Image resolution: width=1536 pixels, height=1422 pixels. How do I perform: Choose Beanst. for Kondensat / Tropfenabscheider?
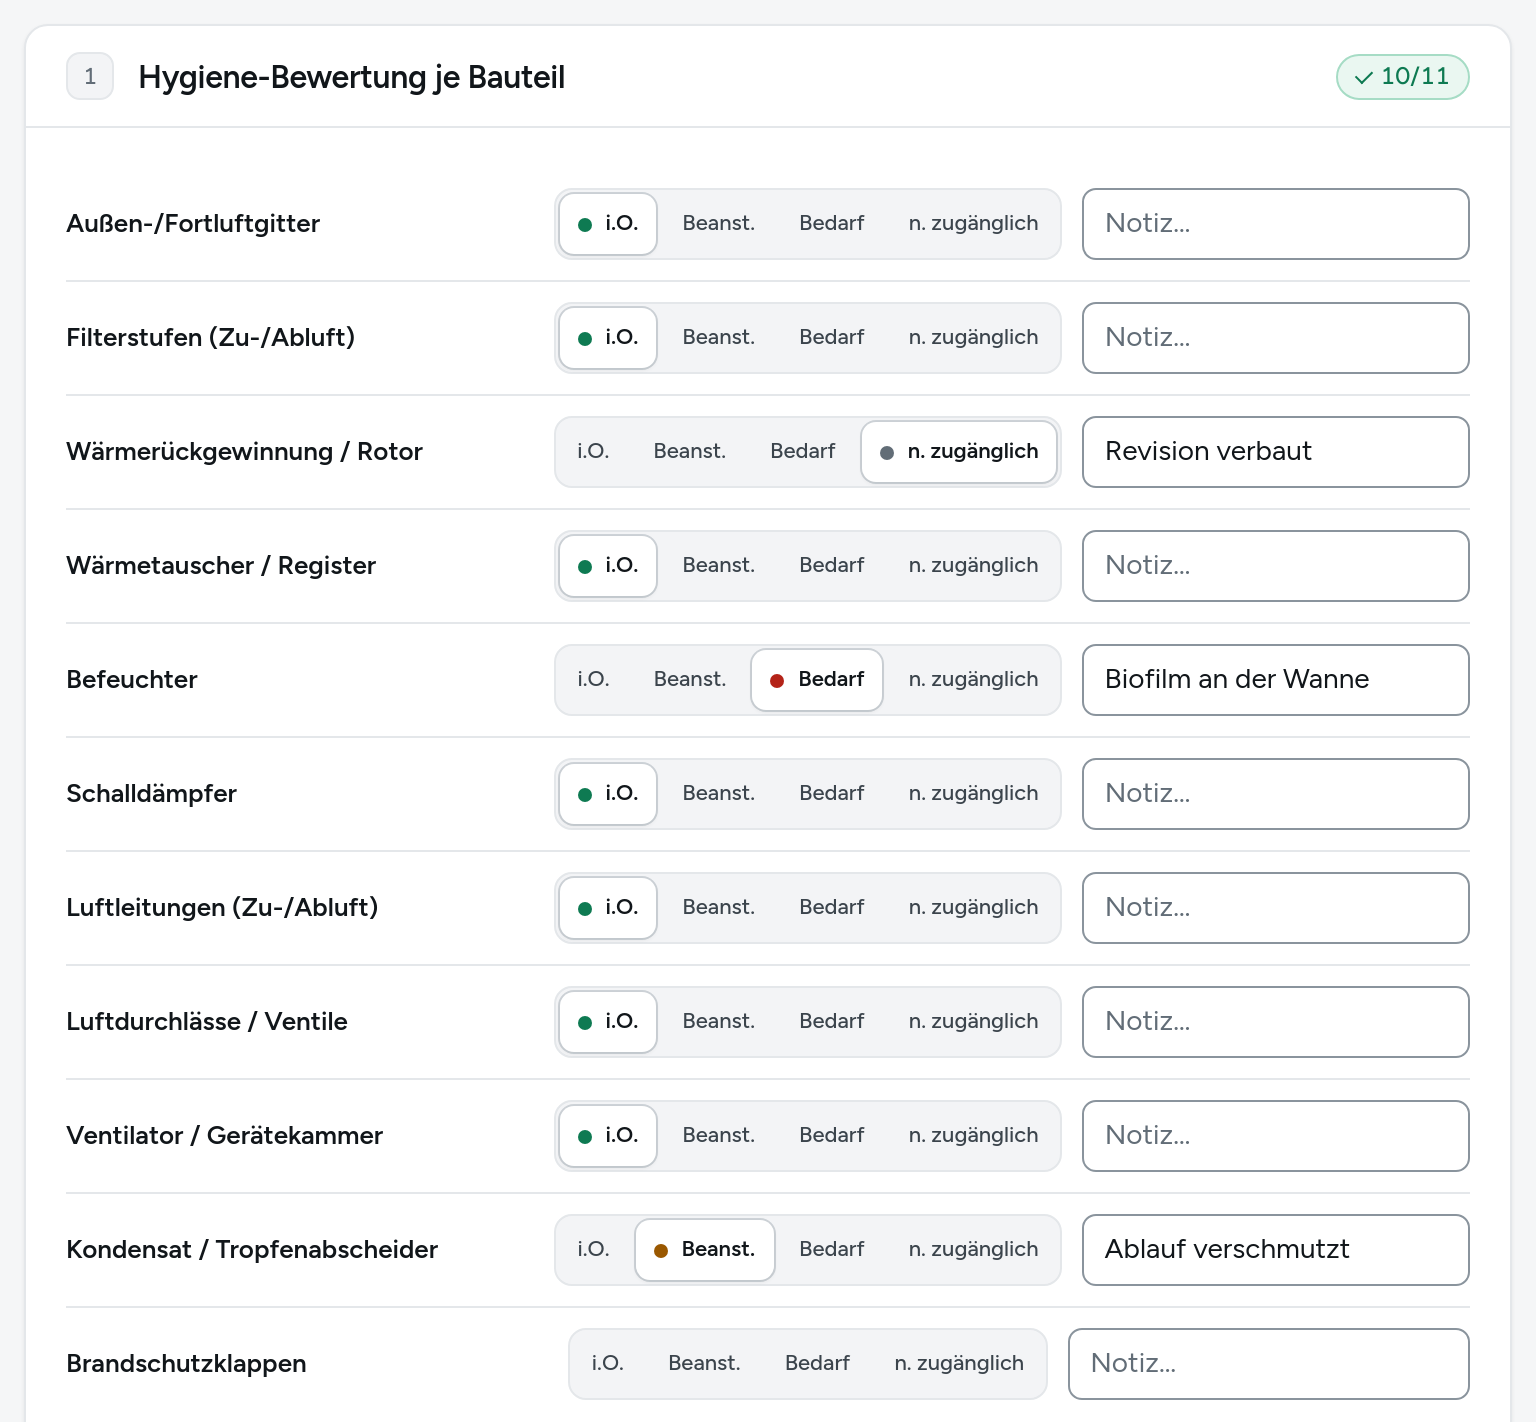pos(705,1250)
